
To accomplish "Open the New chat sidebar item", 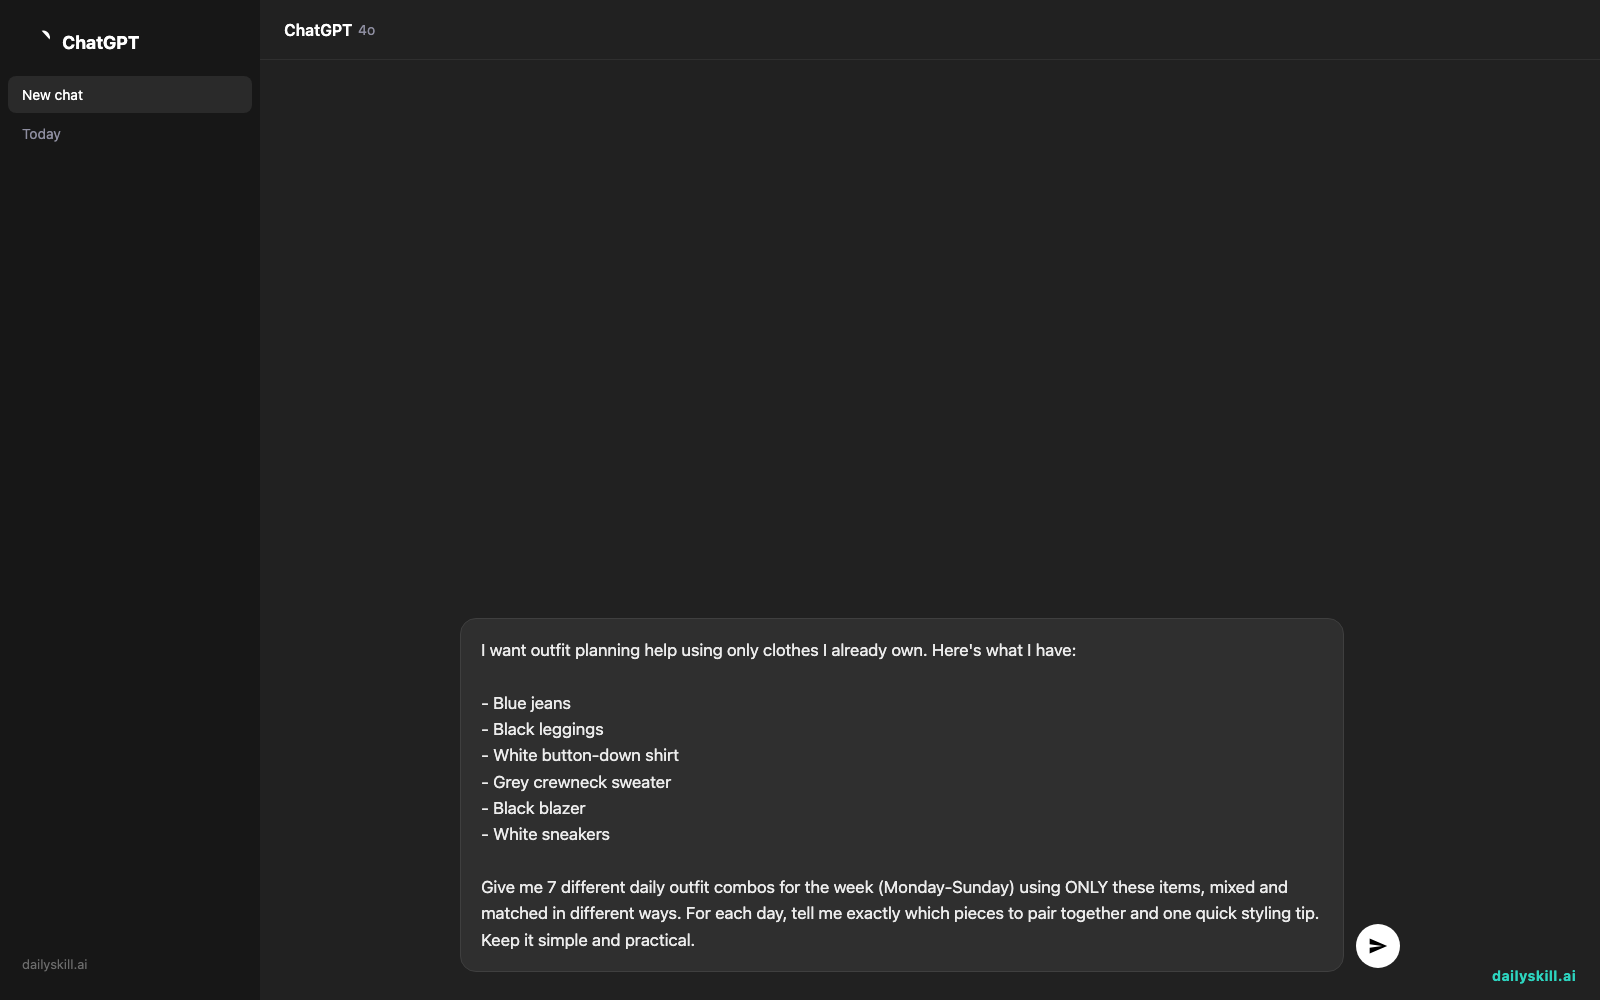I will point(130,95).
